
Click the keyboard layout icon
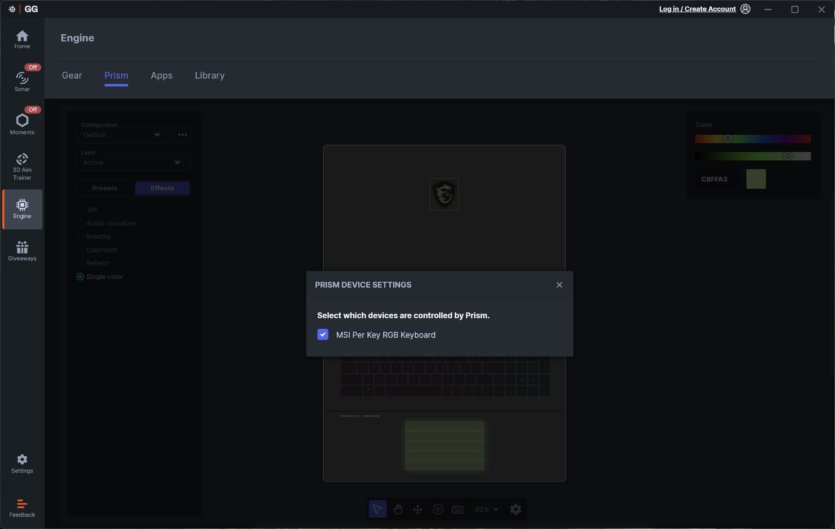458,510
